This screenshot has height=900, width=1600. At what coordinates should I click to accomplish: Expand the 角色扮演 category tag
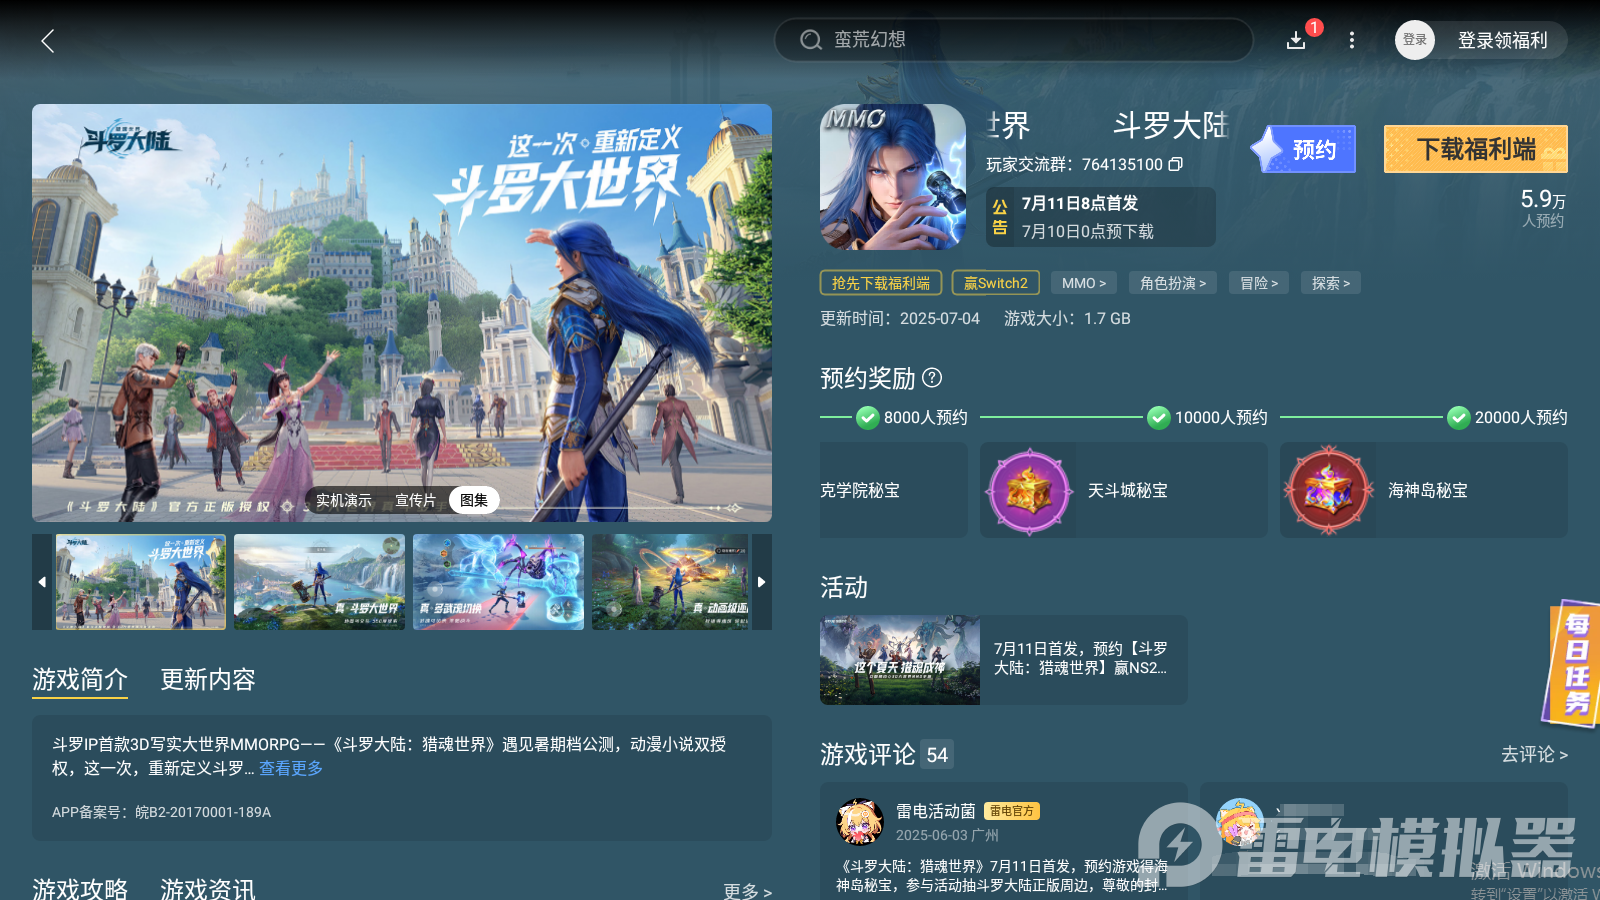pos(1173,283)
